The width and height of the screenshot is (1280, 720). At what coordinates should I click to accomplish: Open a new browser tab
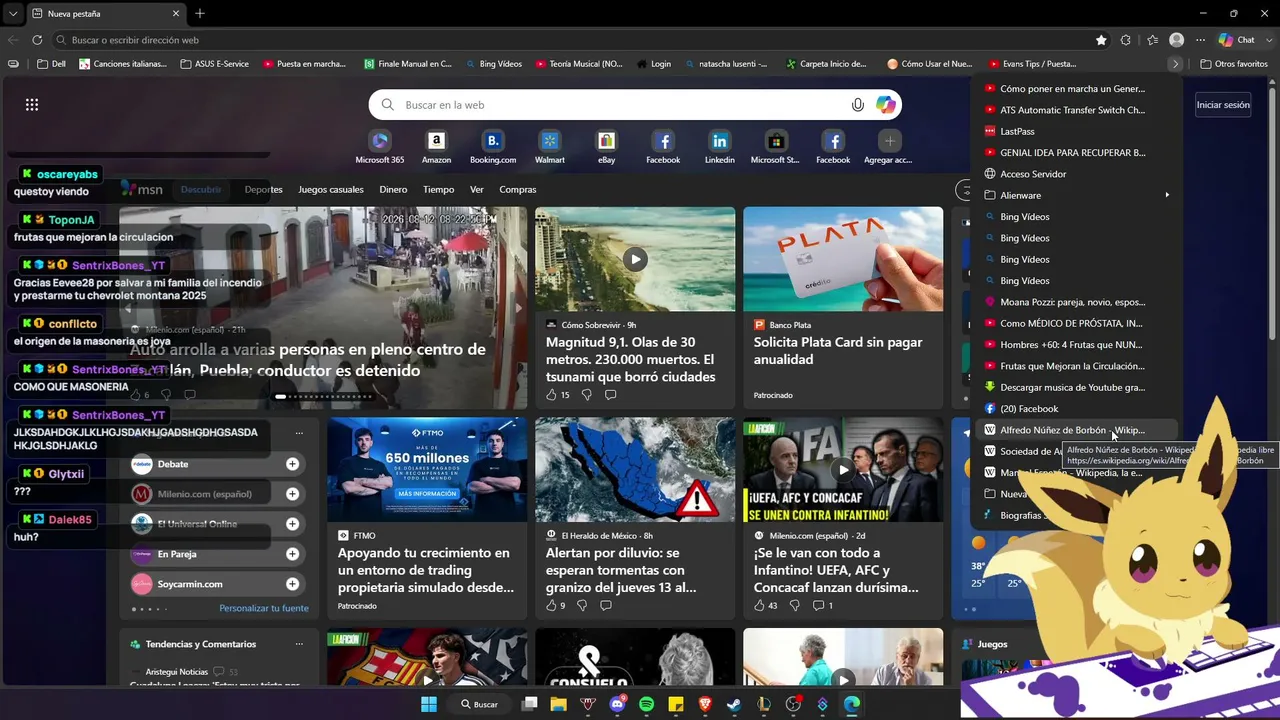click(x=200, y=14)
